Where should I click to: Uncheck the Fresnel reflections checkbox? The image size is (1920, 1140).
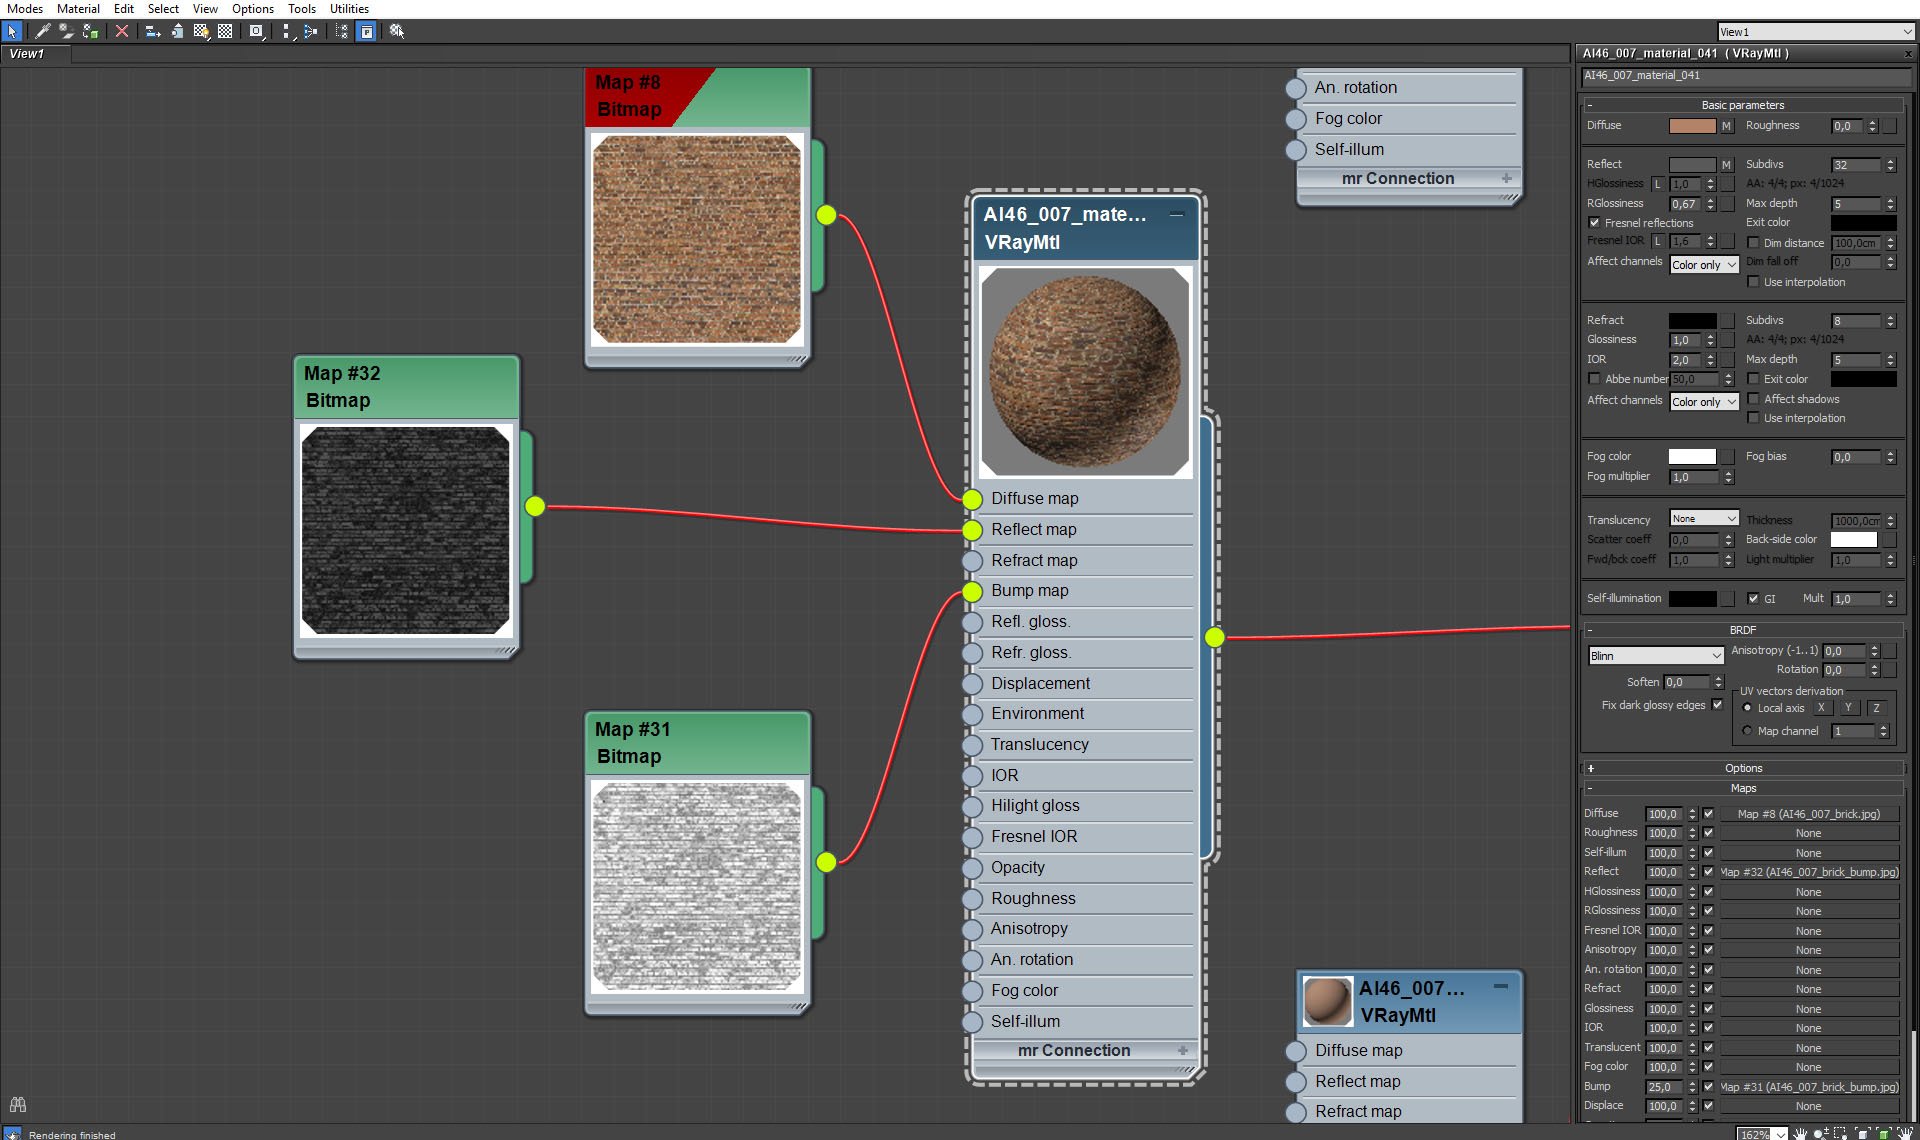pyautogui.click(x=1595, y=223)
